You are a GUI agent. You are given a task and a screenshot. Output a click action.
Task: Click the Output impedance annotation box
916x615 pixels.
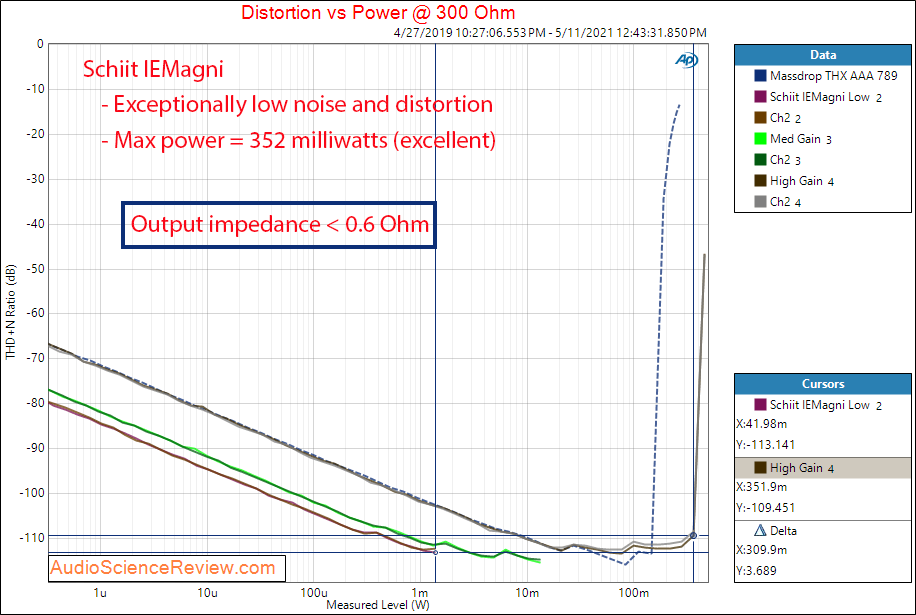click(x=279, y=225)
